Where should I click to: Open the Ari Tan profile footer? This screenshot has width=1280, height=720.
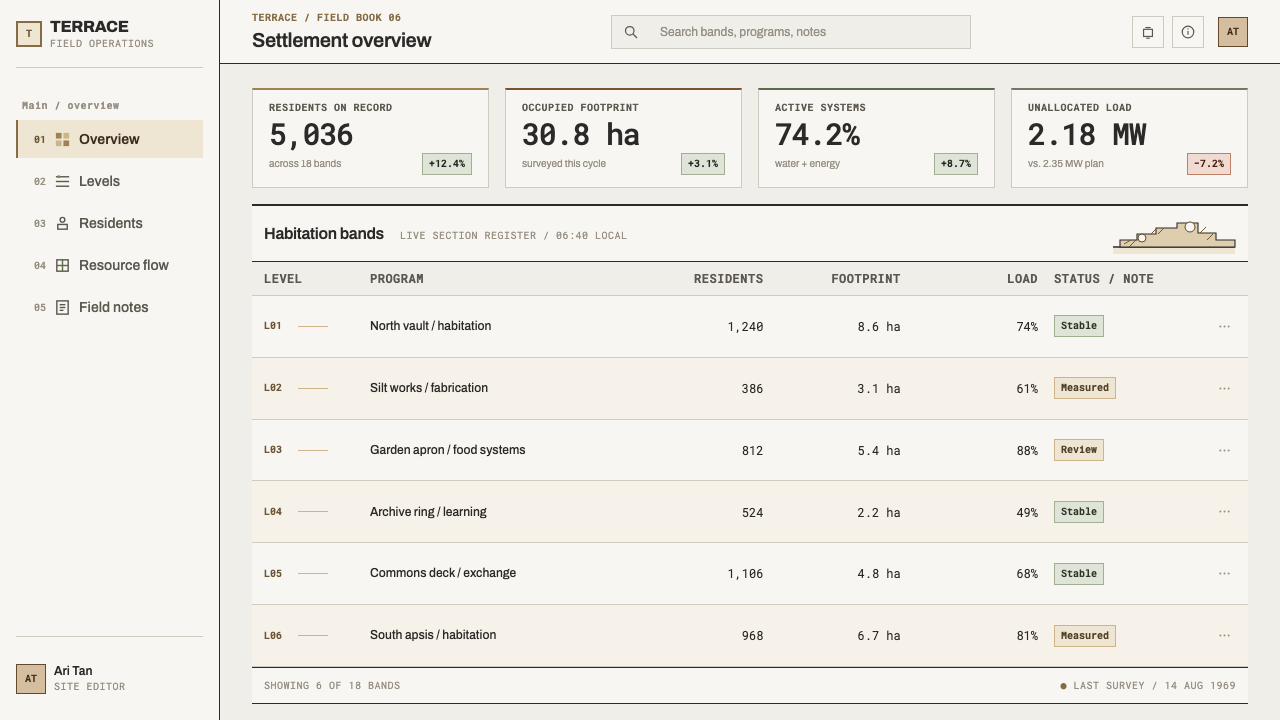(110, 679)
